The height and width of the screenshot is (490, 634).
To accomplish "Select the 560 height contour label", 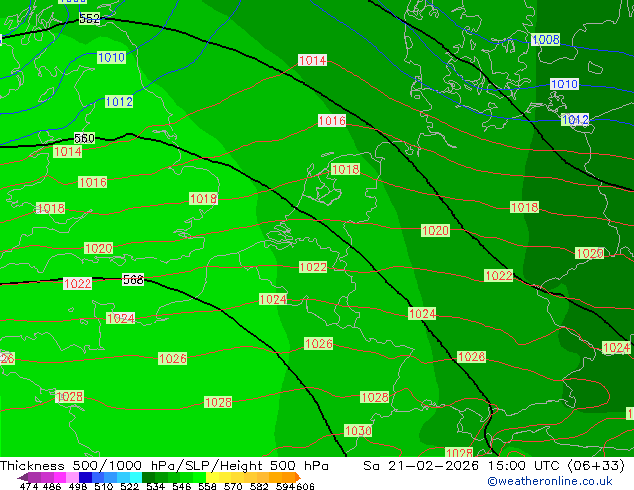I will coord(84,139).
